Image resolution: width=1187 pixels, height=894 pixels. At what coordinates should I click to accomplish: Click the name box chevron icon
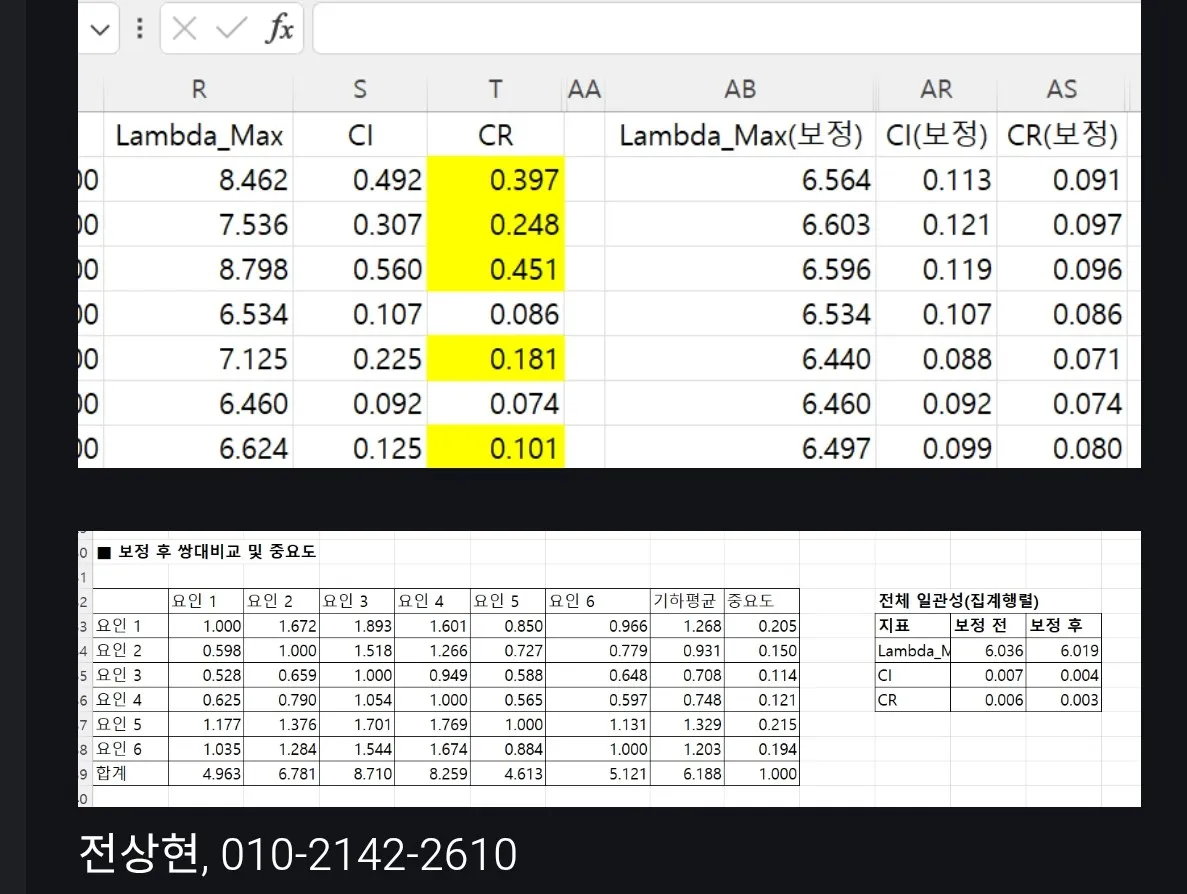pos(99,28)
